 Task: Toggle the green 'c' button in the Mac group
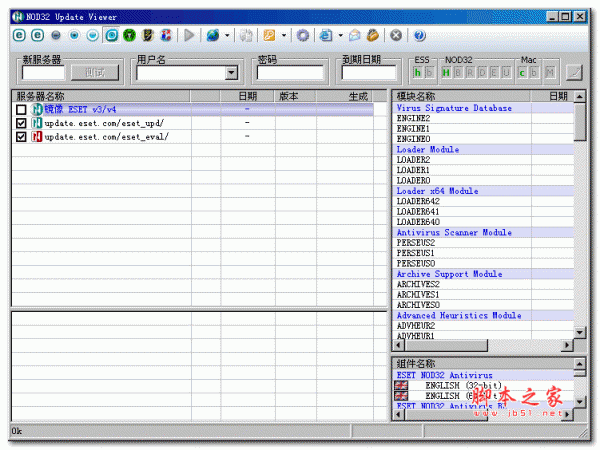522,72
